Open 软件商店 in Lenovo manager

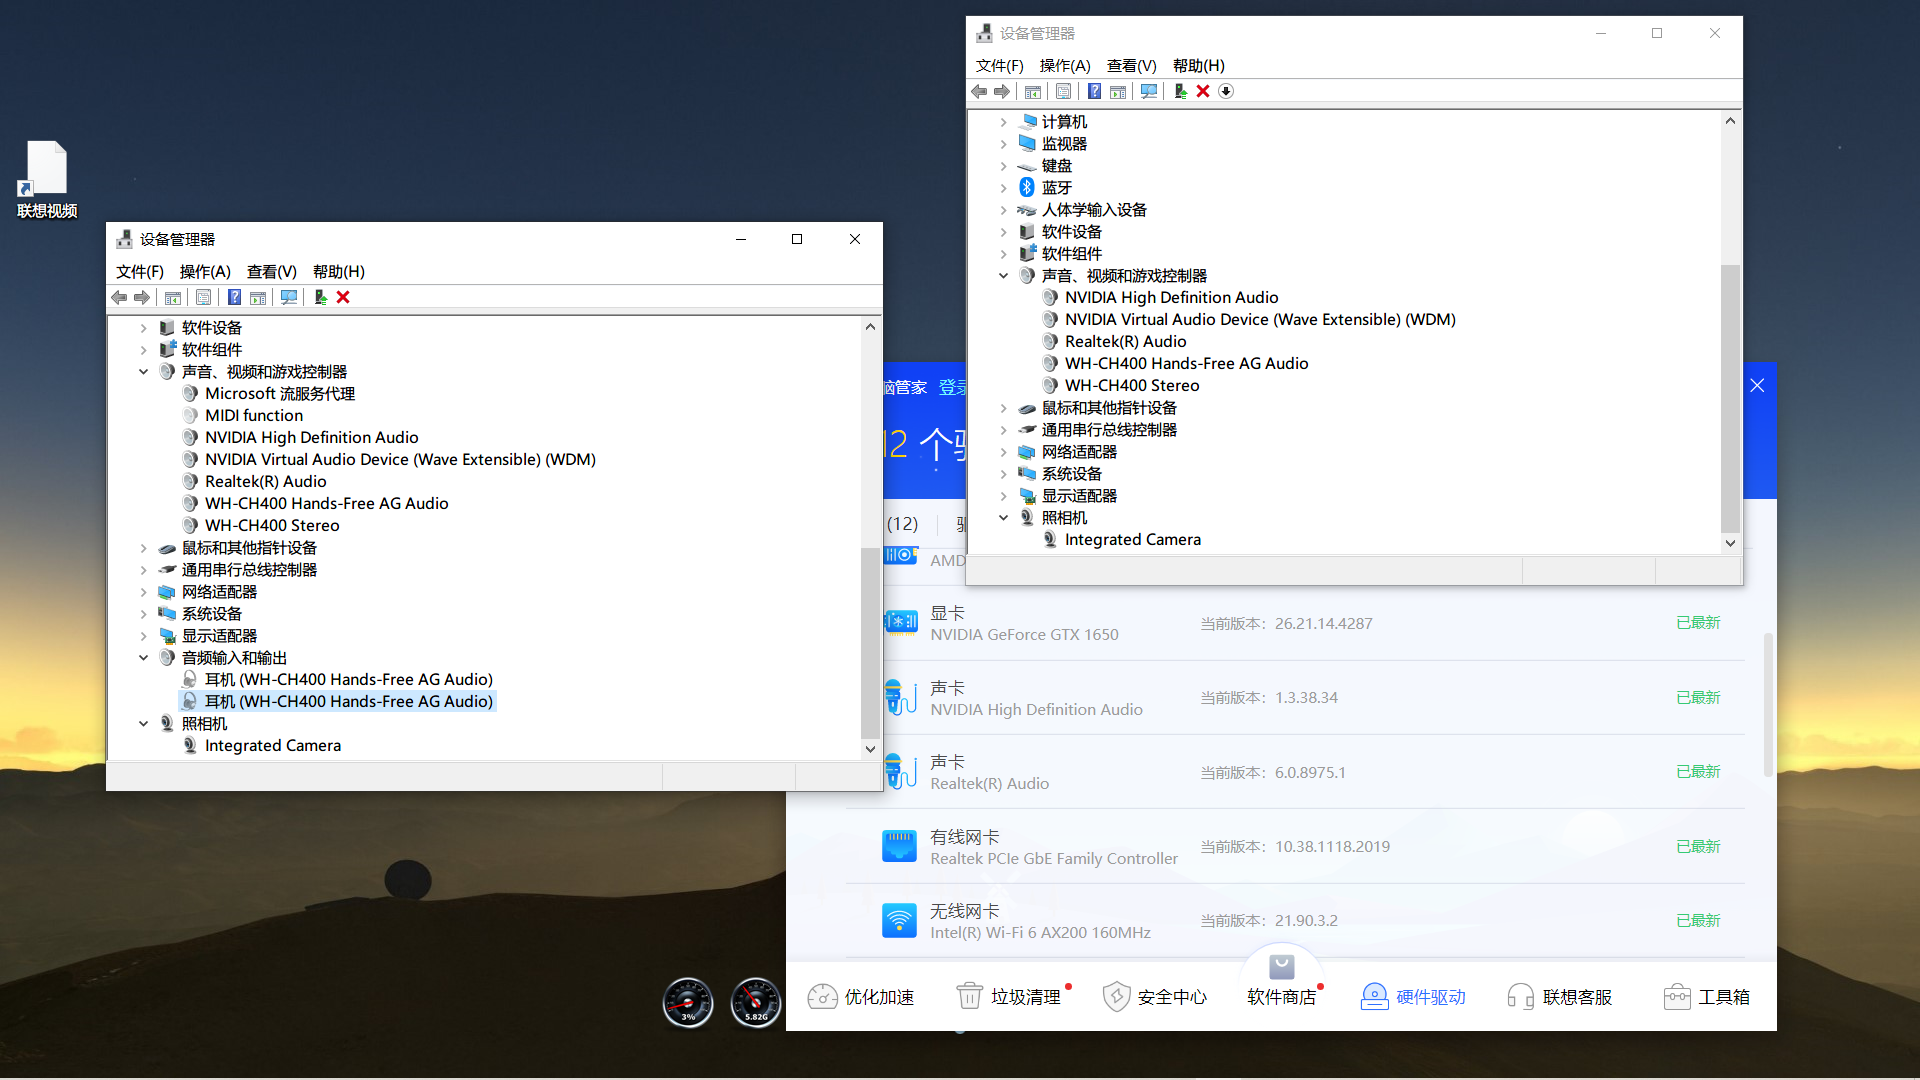1281,982
